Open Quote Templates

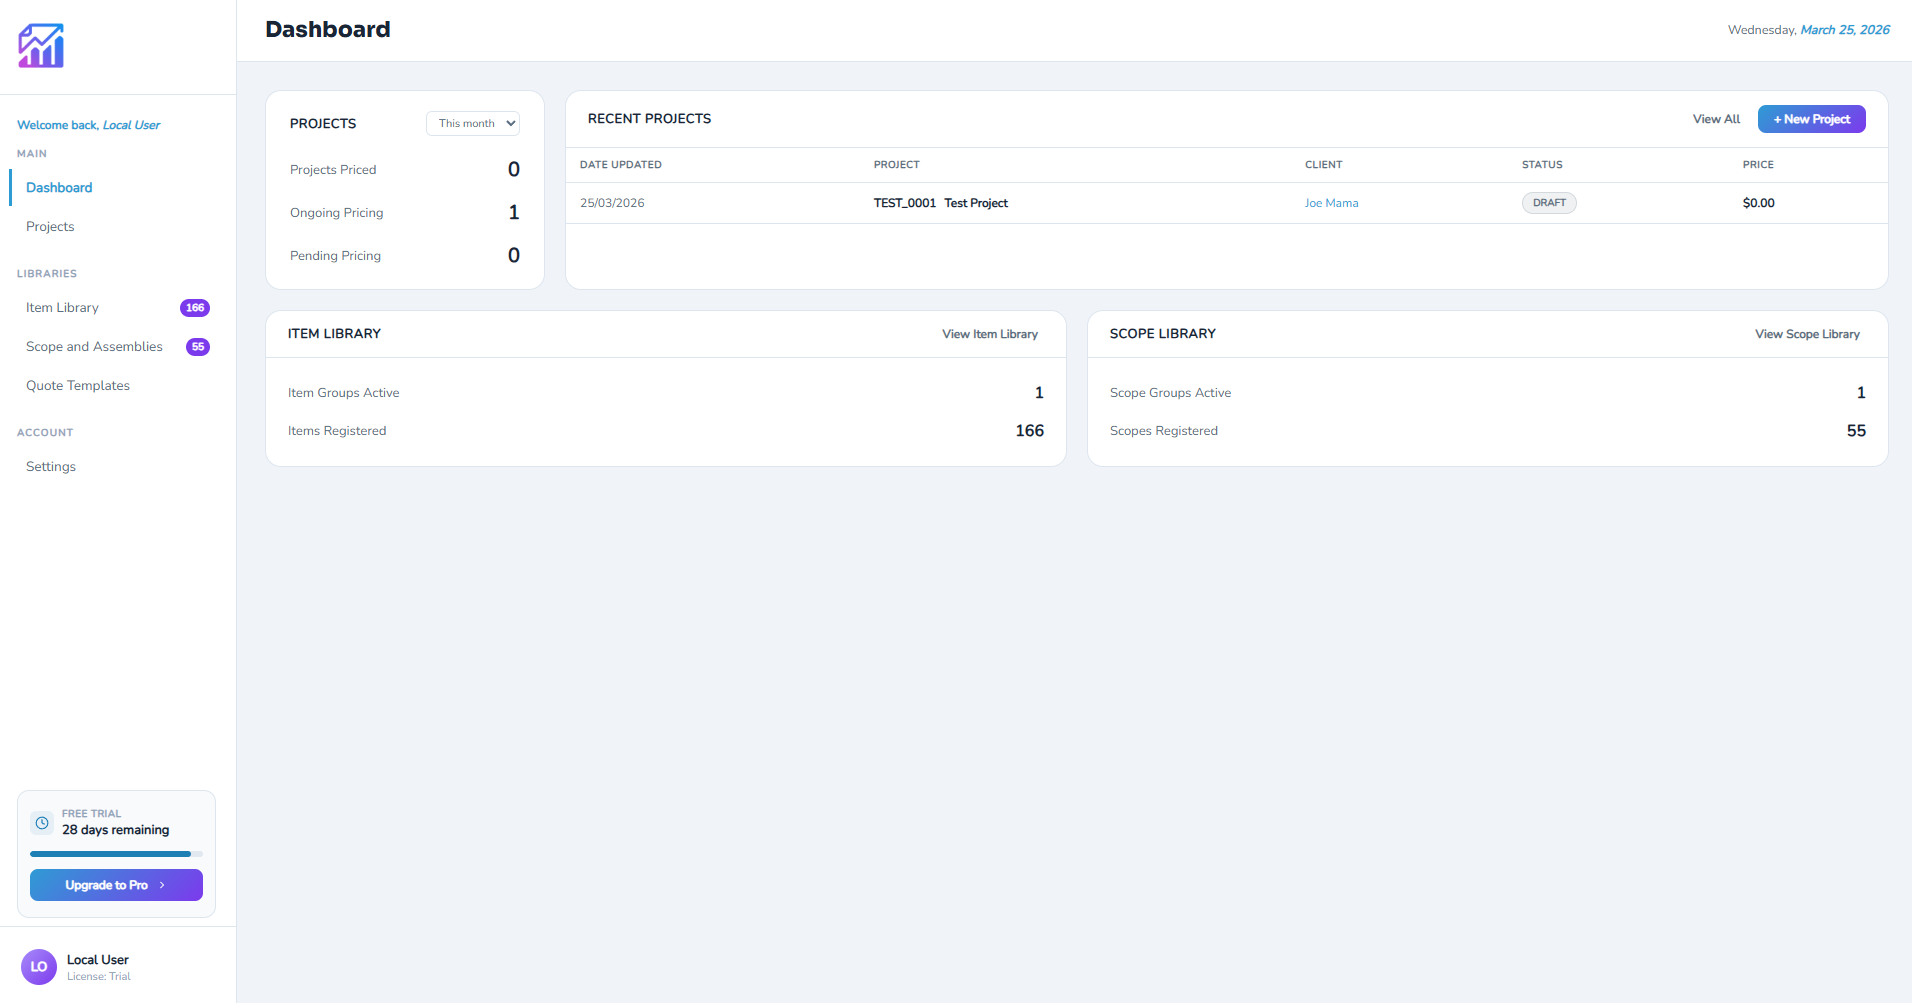[x=78, y=385]
